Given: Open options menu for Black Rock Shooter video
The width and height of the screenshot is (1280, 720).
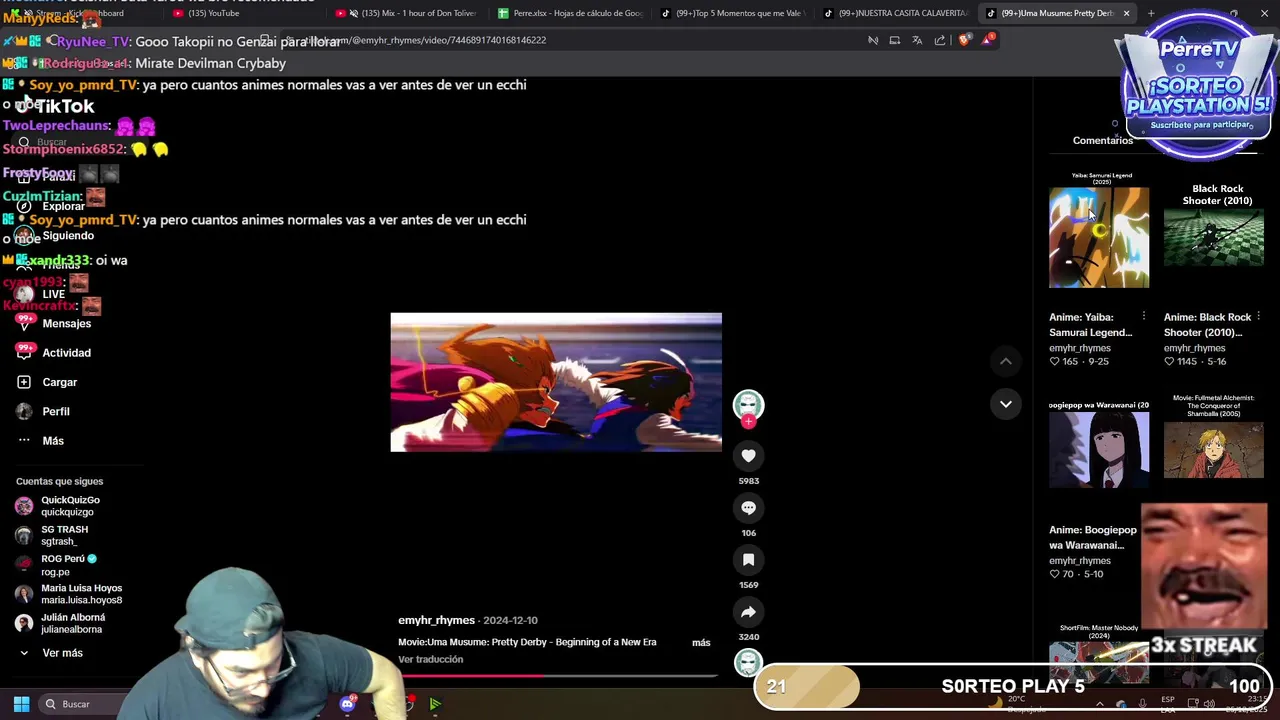Looking at the screenshot, I should point(1258,317).
